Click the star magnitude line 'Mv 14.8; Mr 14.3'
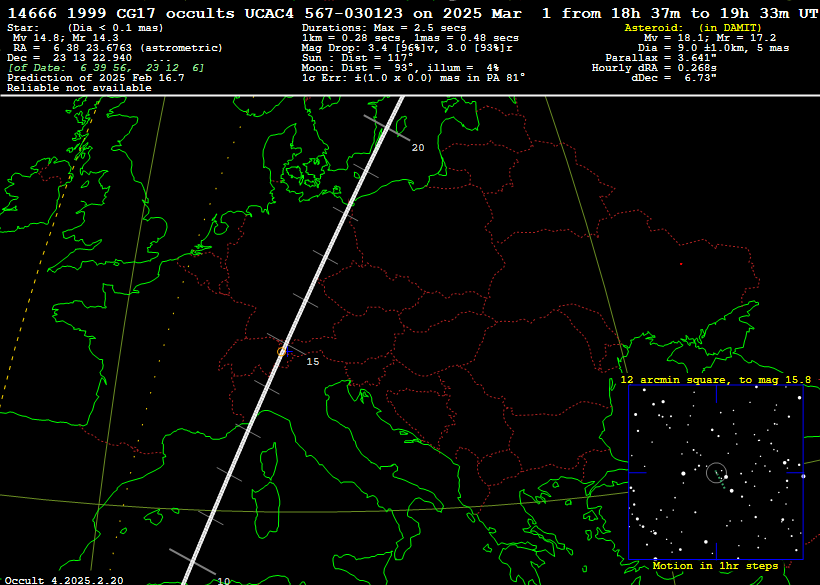Viewport: 820px width, 585px height. tap(66, 38)
